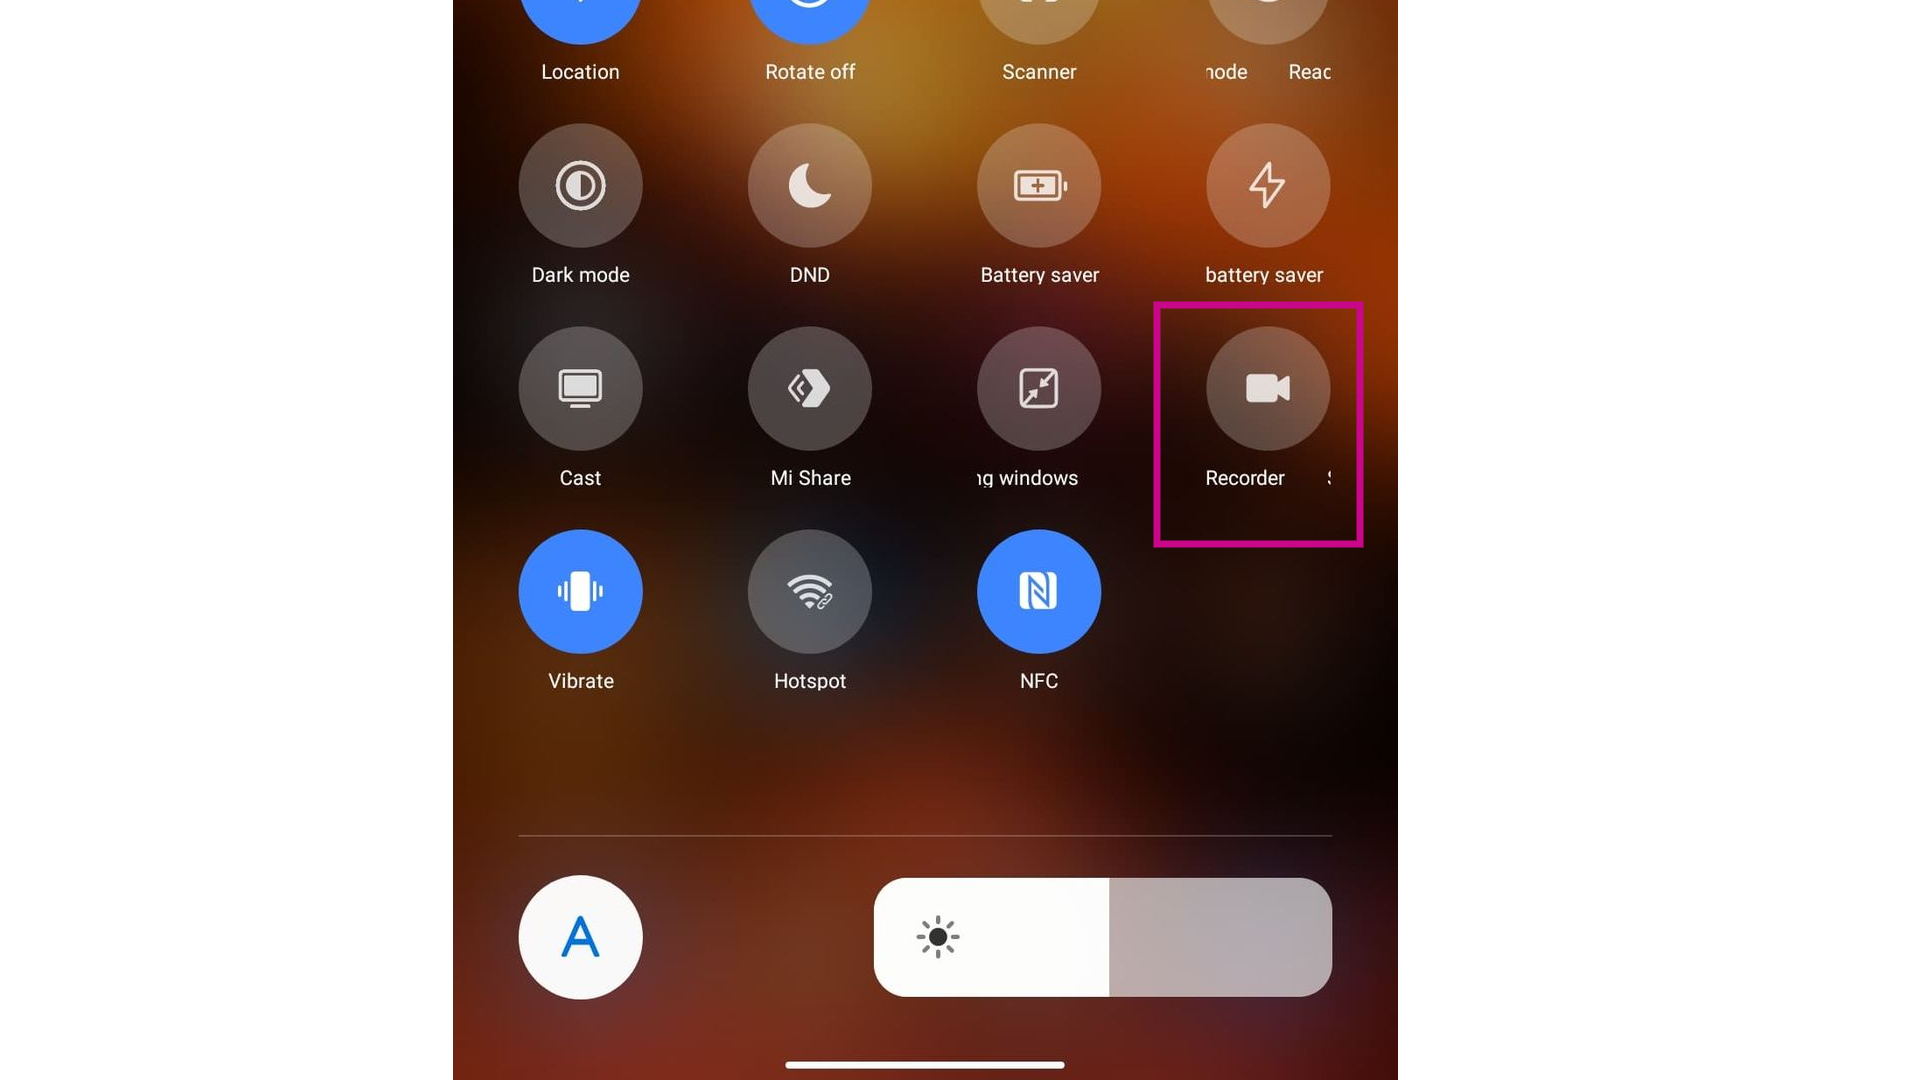This screenshot has height=1080, width=1920.
Task: Enable the Hotspot toggle
Action: click(808, 591)
